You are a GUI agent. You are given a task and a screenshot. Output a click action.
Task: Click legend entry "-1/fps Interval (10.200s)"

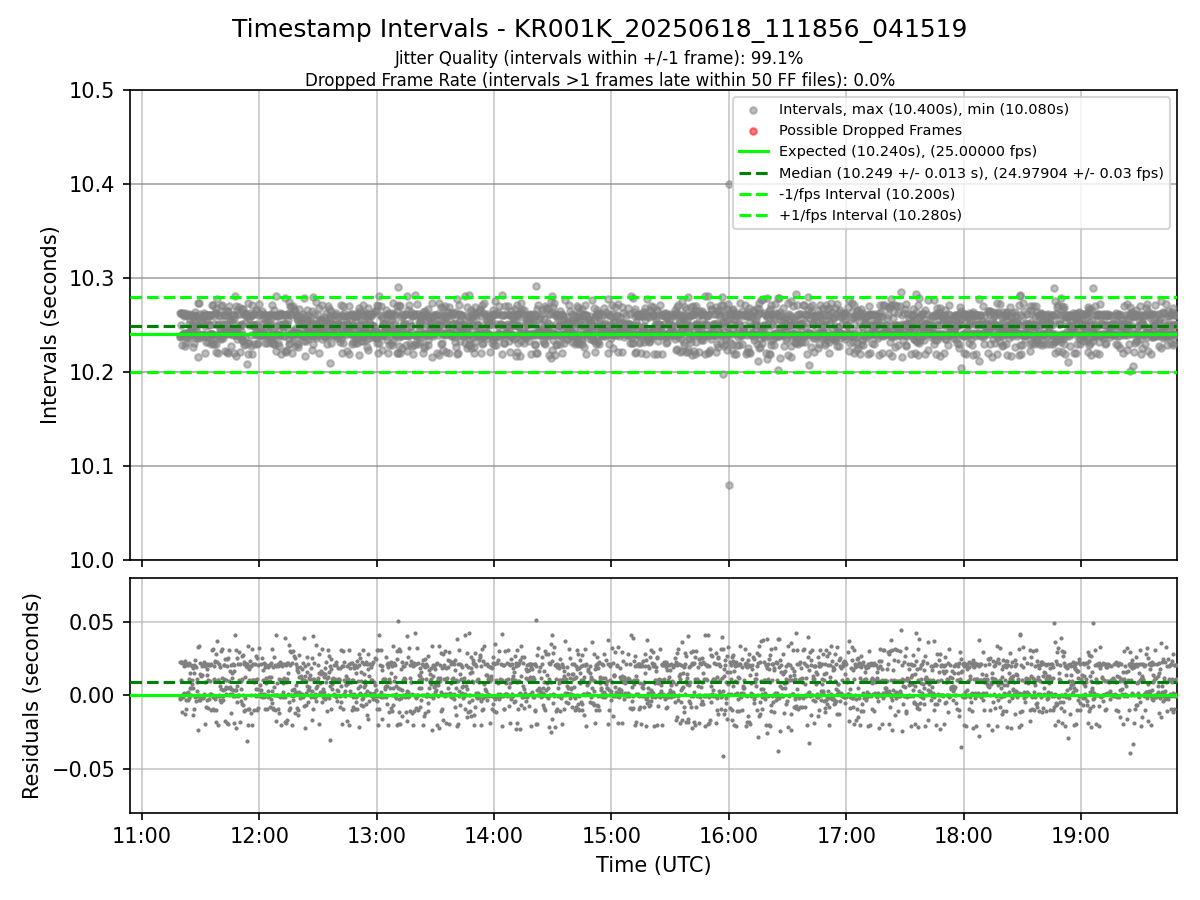[x=867, y=194]
